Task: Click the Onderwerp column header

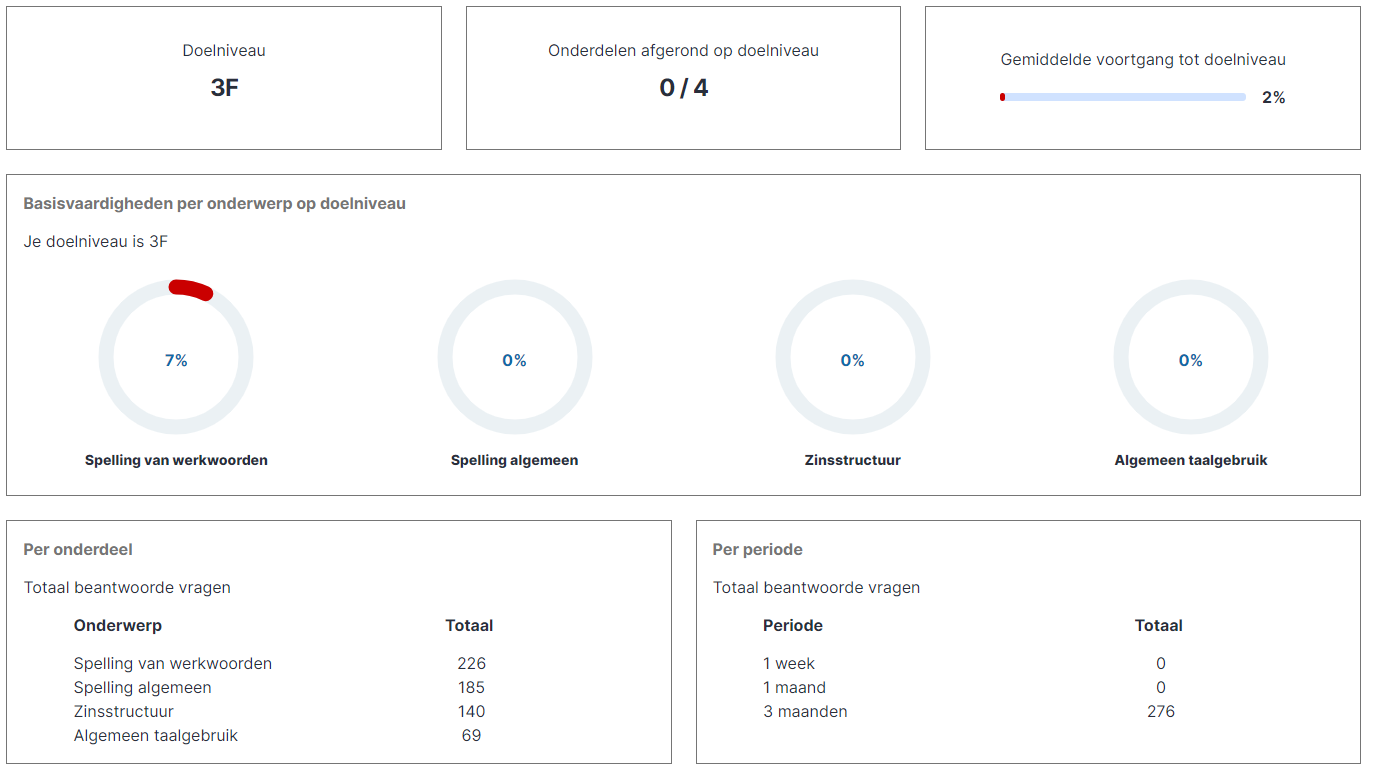Action: pos(117,626)
